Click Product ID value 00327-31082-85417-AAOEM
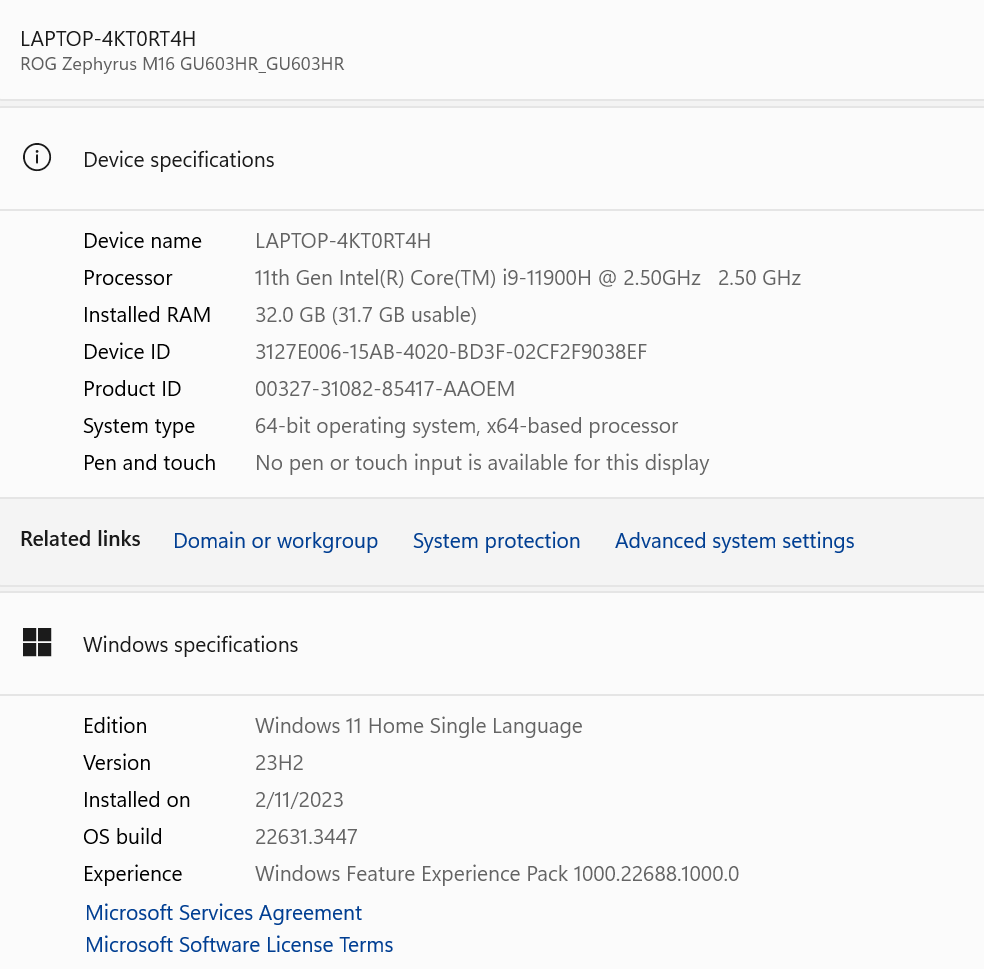Viewport: 984px width, 969px height. point(385,389)
